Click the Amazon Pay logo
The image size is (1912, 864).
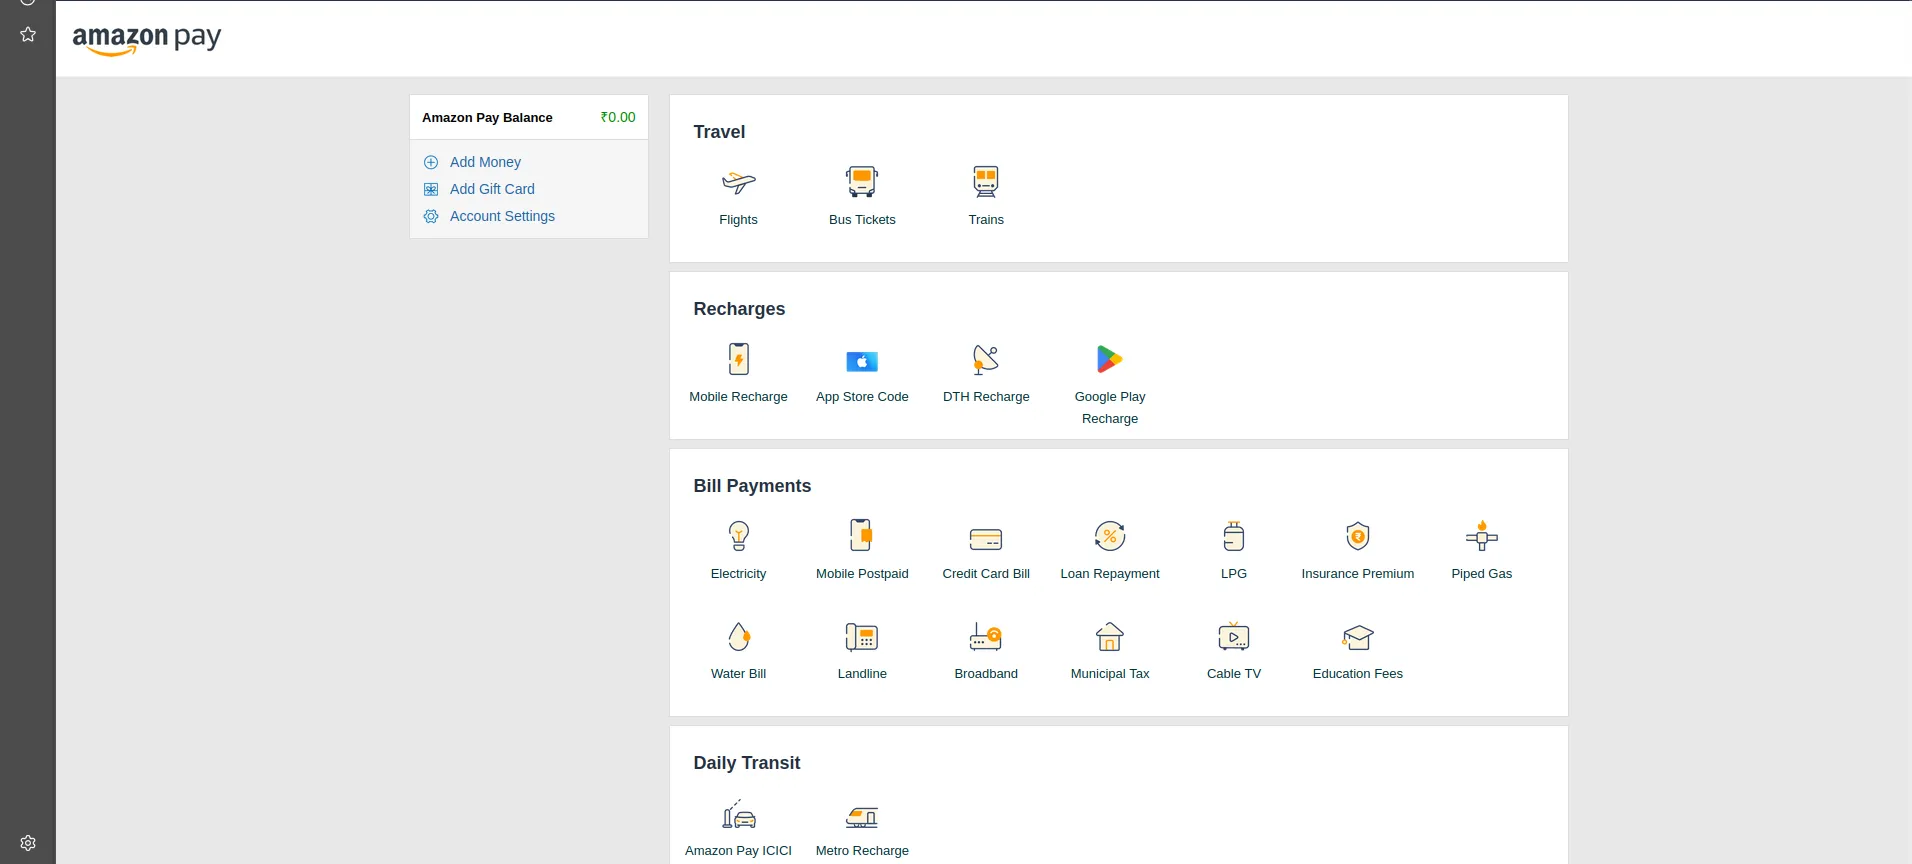point(147,39)
